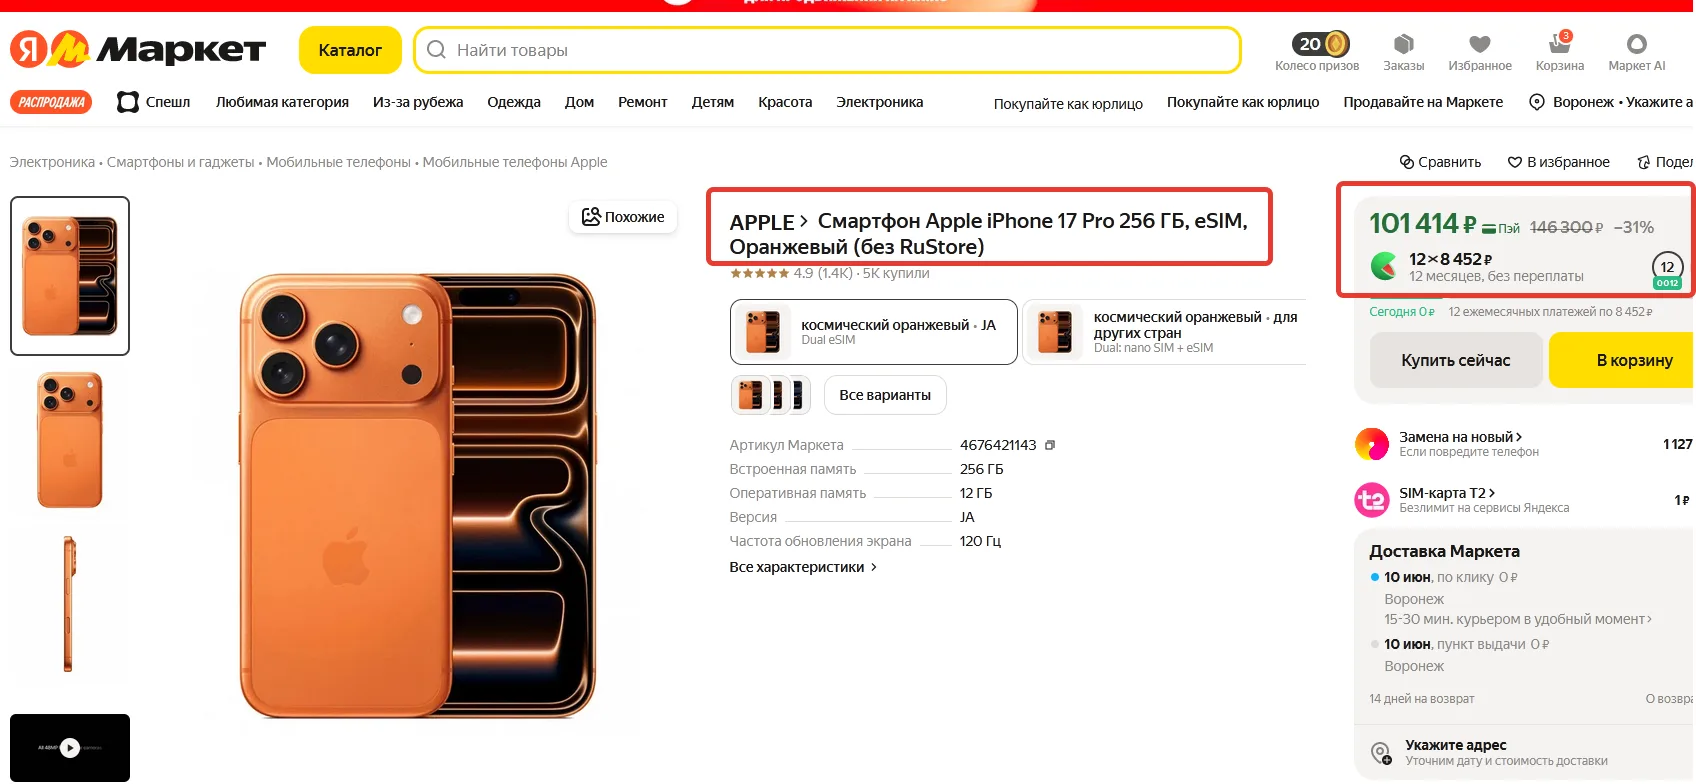
Task: Click Продавайте на Маркете link
Action: coord(1423,102)
